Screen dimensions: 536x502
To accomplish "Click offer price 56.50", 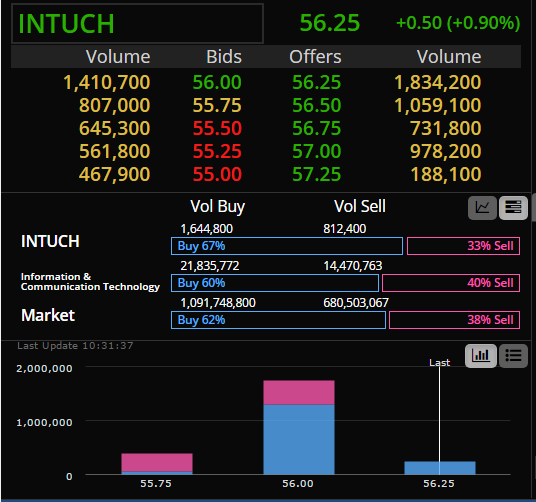I will [317, 105].
